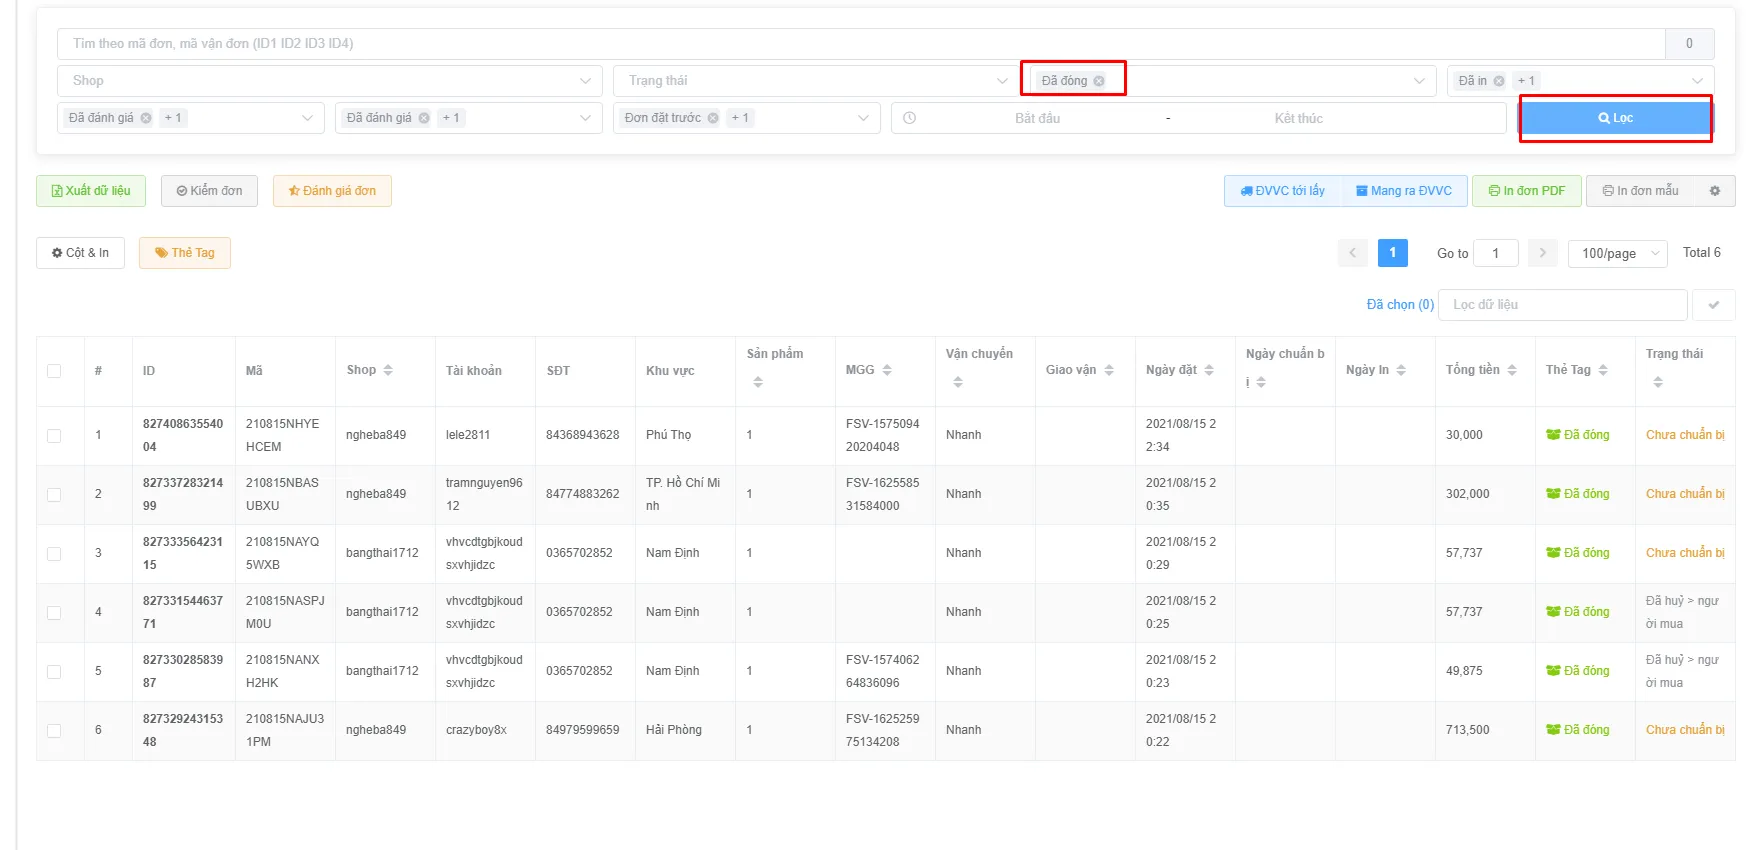This screenshot has width=1754, height=850.
Task: Sort by Sản phẩm column
Action: pos(758,382)
